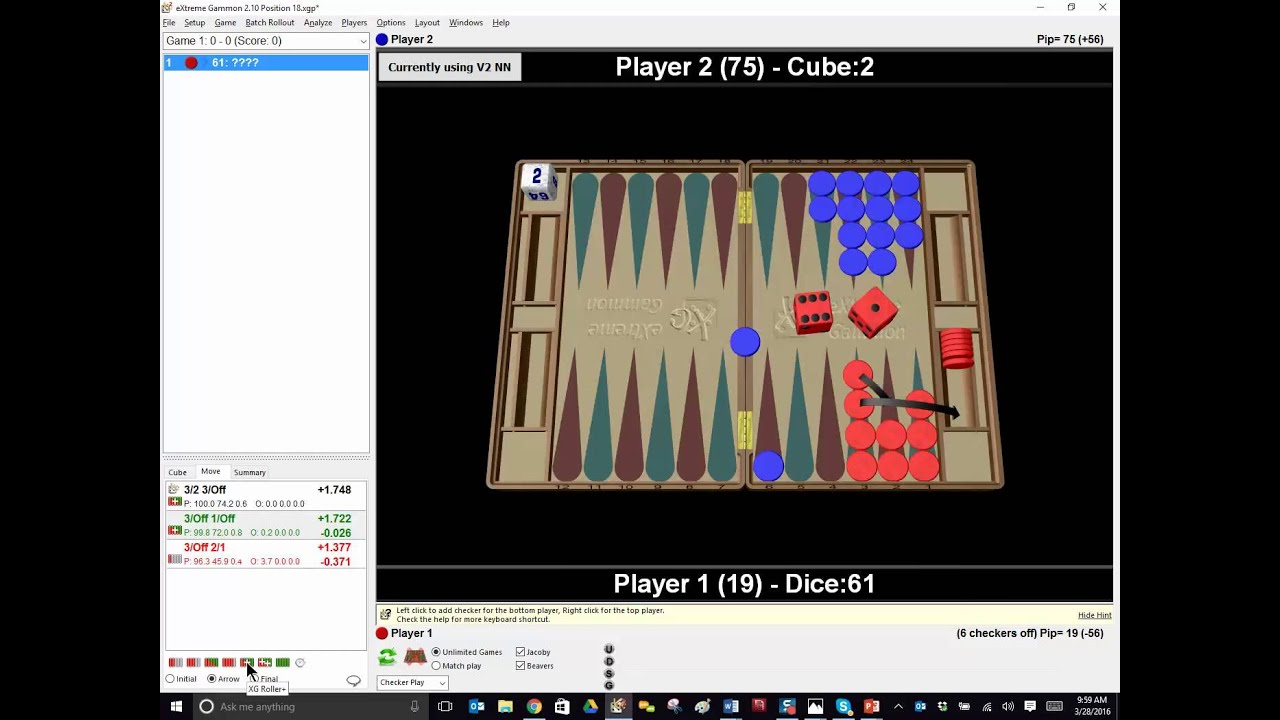This screenshot has height=720, width=1280.
Task: Select the 3/Off 1/Off move row
Action: pyautogui.click(x=266, y=525)
